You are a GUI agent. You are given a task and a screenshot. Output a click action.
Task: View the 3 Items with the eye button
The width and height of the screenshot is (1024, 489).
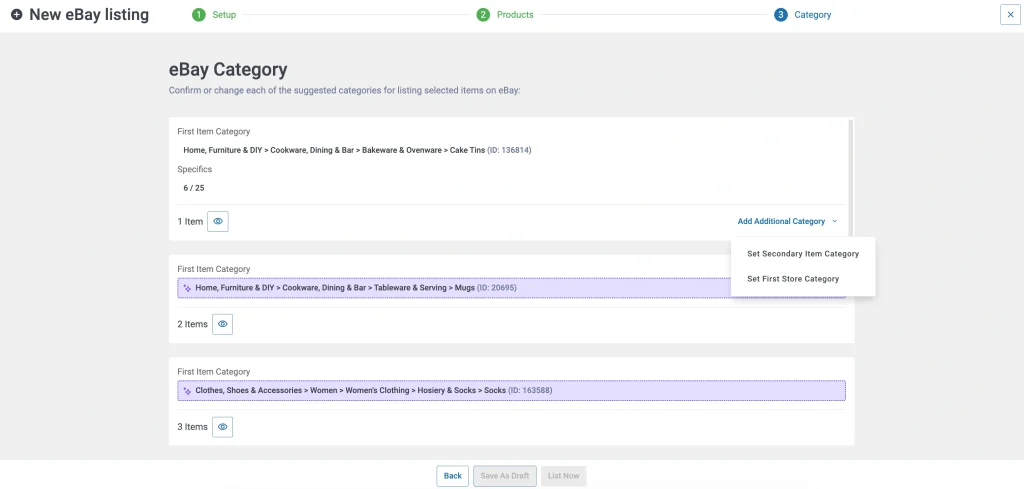pos(223,426)
